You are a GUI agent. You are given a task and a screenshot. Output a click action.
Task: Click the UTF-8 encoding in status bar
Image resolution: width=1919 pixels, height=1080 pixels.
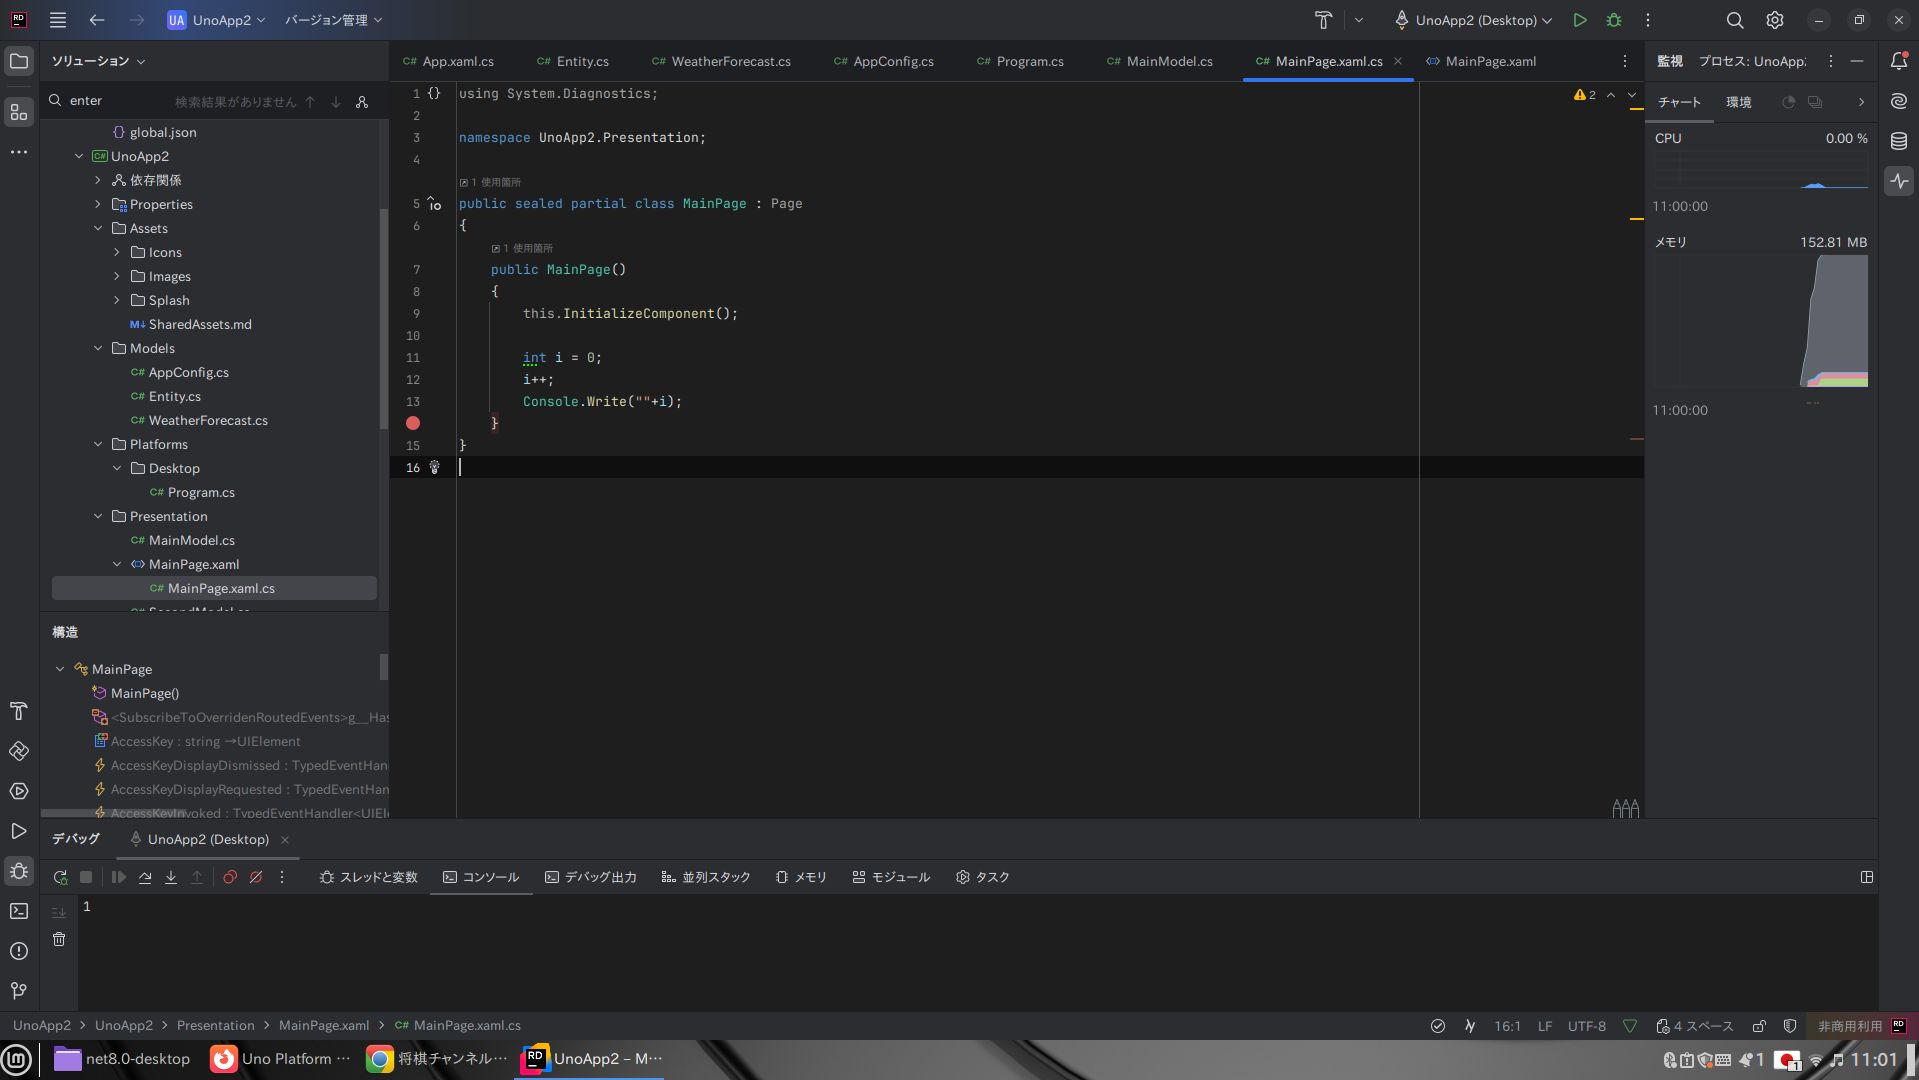click(x=1587, y=1026)
